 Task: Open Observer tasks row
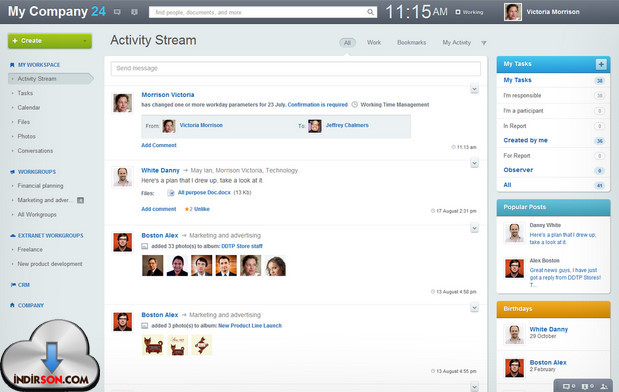tap(553, 170)
